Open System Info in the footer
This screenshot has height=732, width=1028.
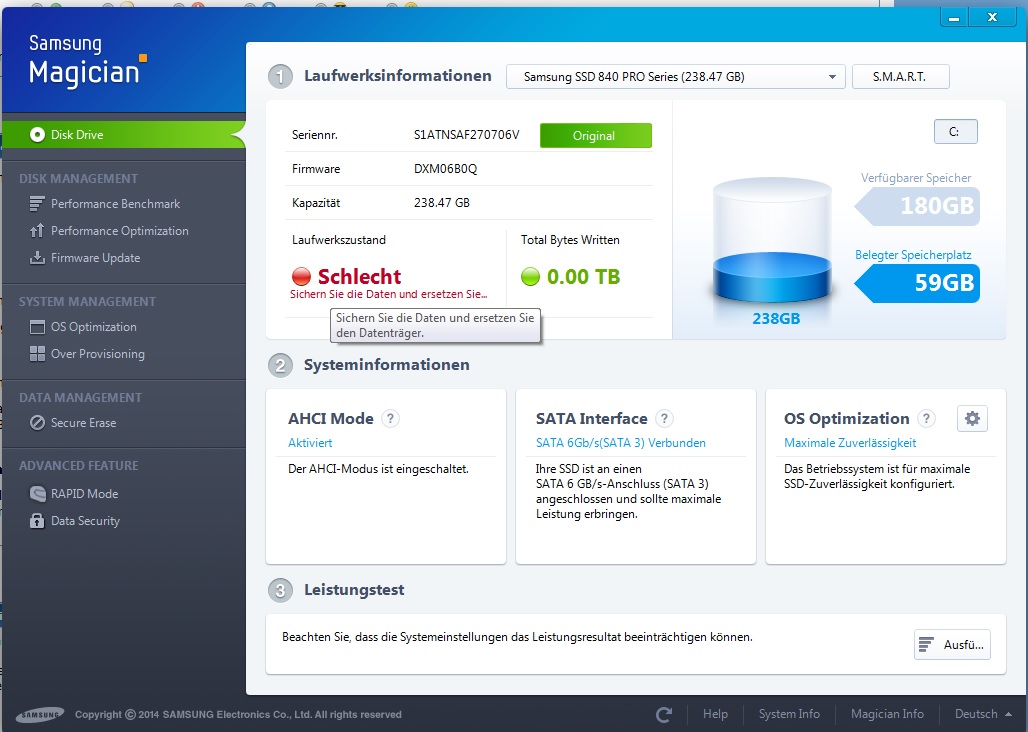(x=789, y=714)
